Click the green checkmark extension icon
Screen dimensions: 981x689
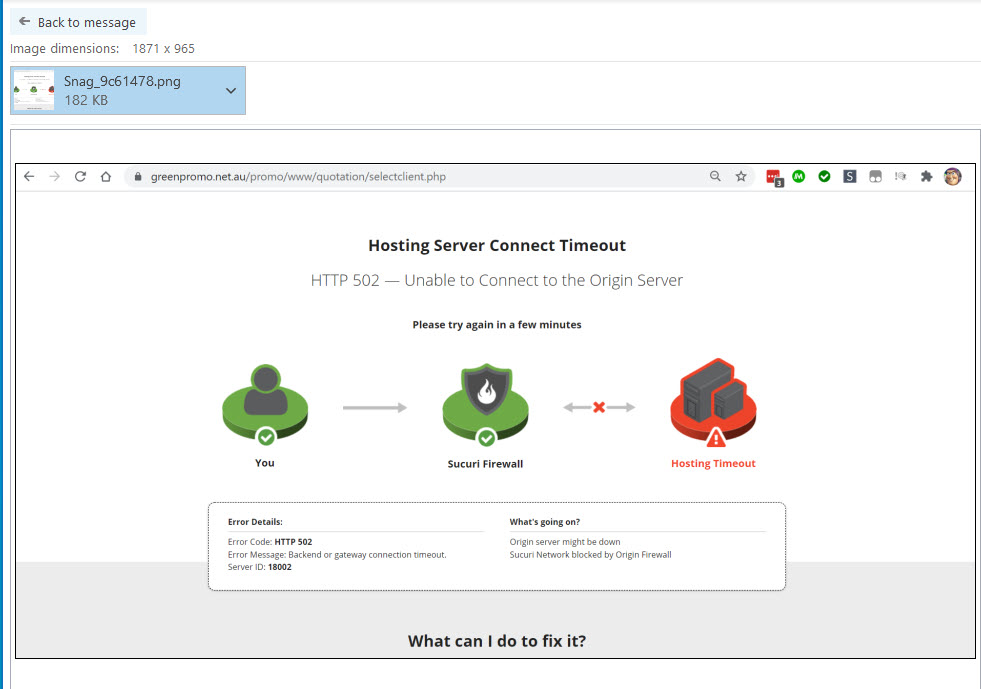click(824, 177)
